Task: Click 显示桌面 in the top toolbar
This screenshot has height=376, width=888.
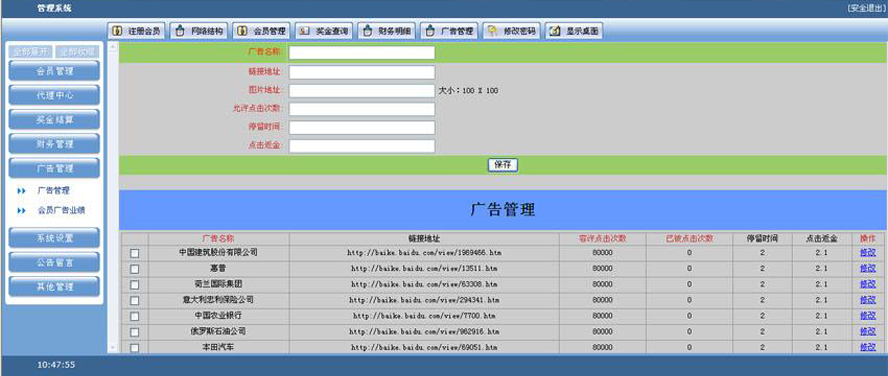Action: point(574,31)
